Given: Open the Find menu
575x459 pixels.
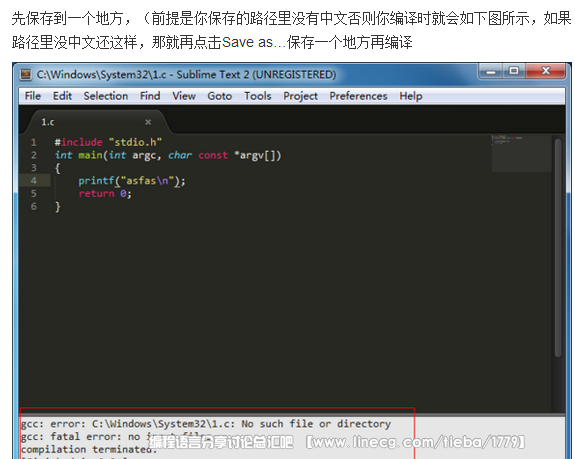Looking at the screenshot, I should [150, 96].
